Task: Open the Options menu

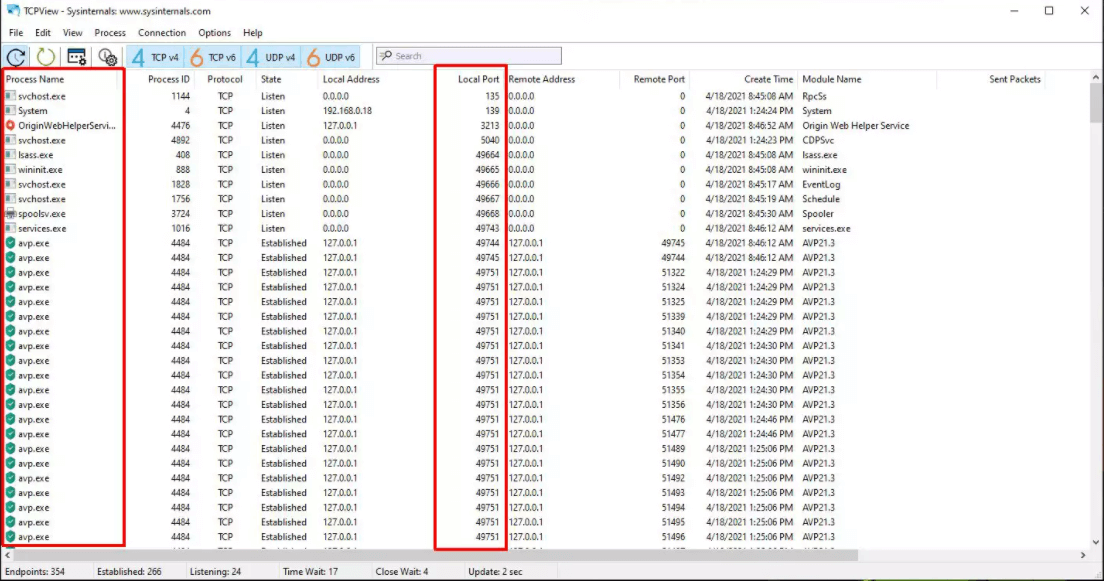Action: point(214,32)
